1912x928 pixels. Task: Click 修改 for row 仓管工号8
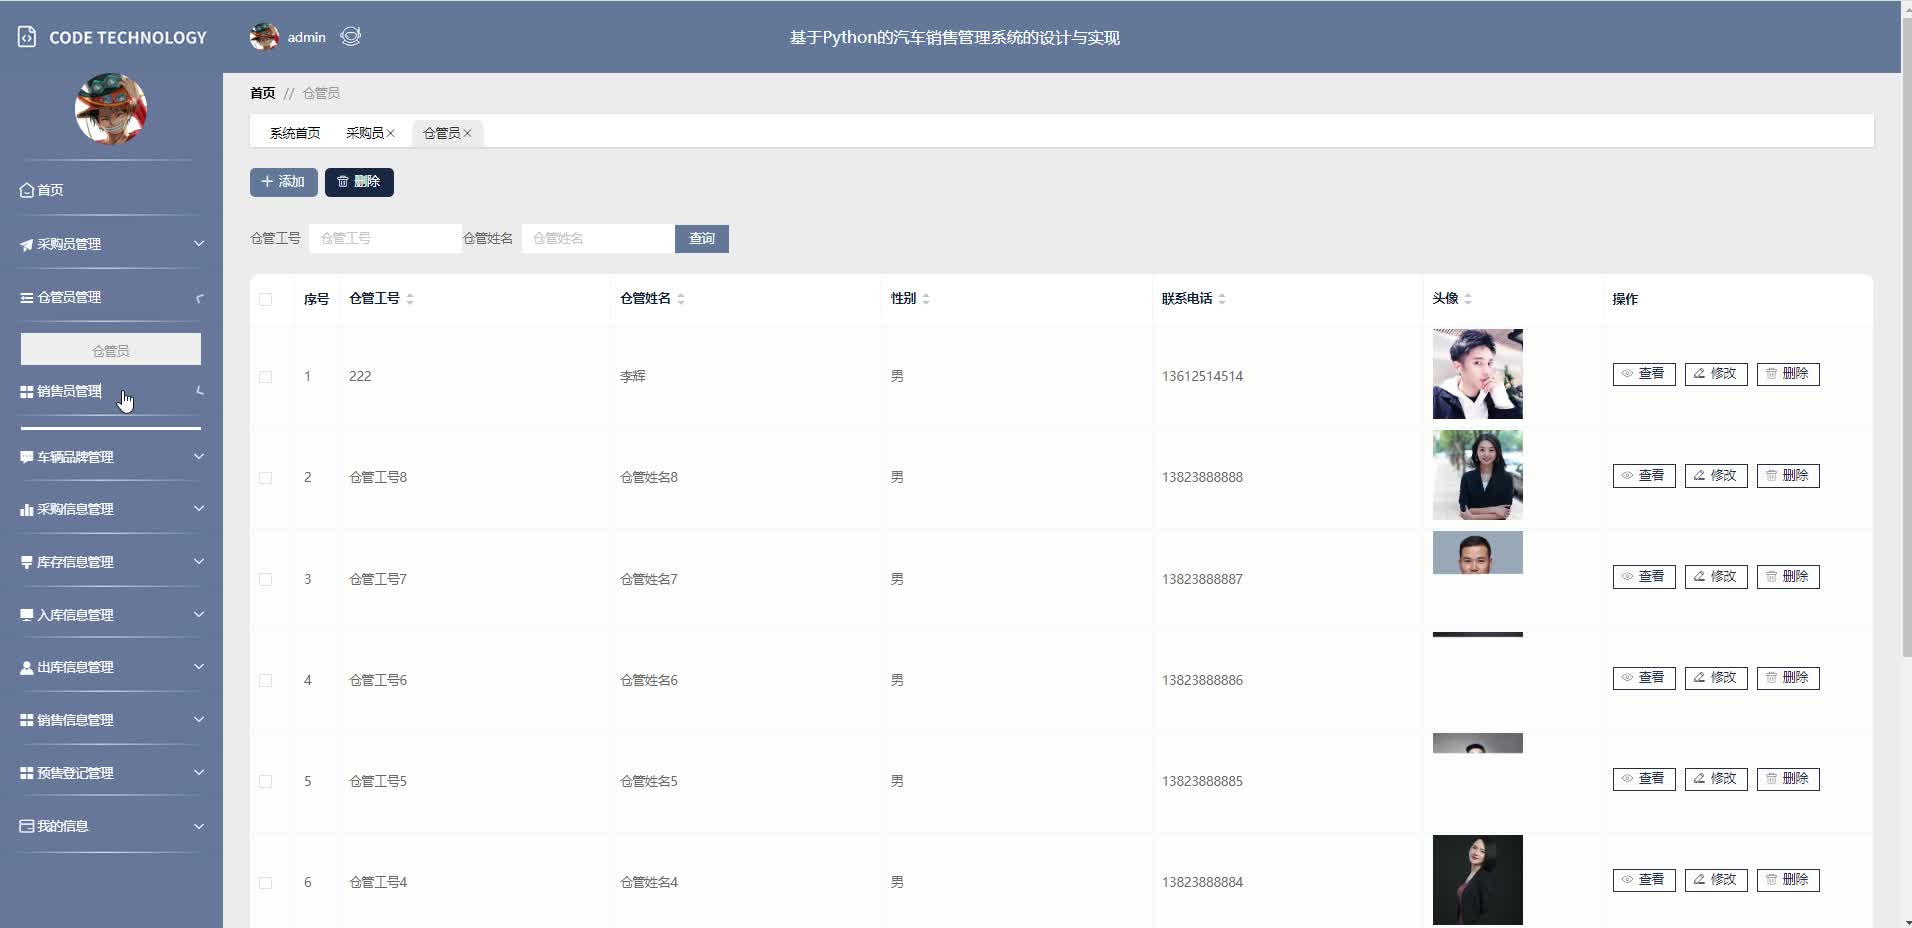tap(1716, 476)
